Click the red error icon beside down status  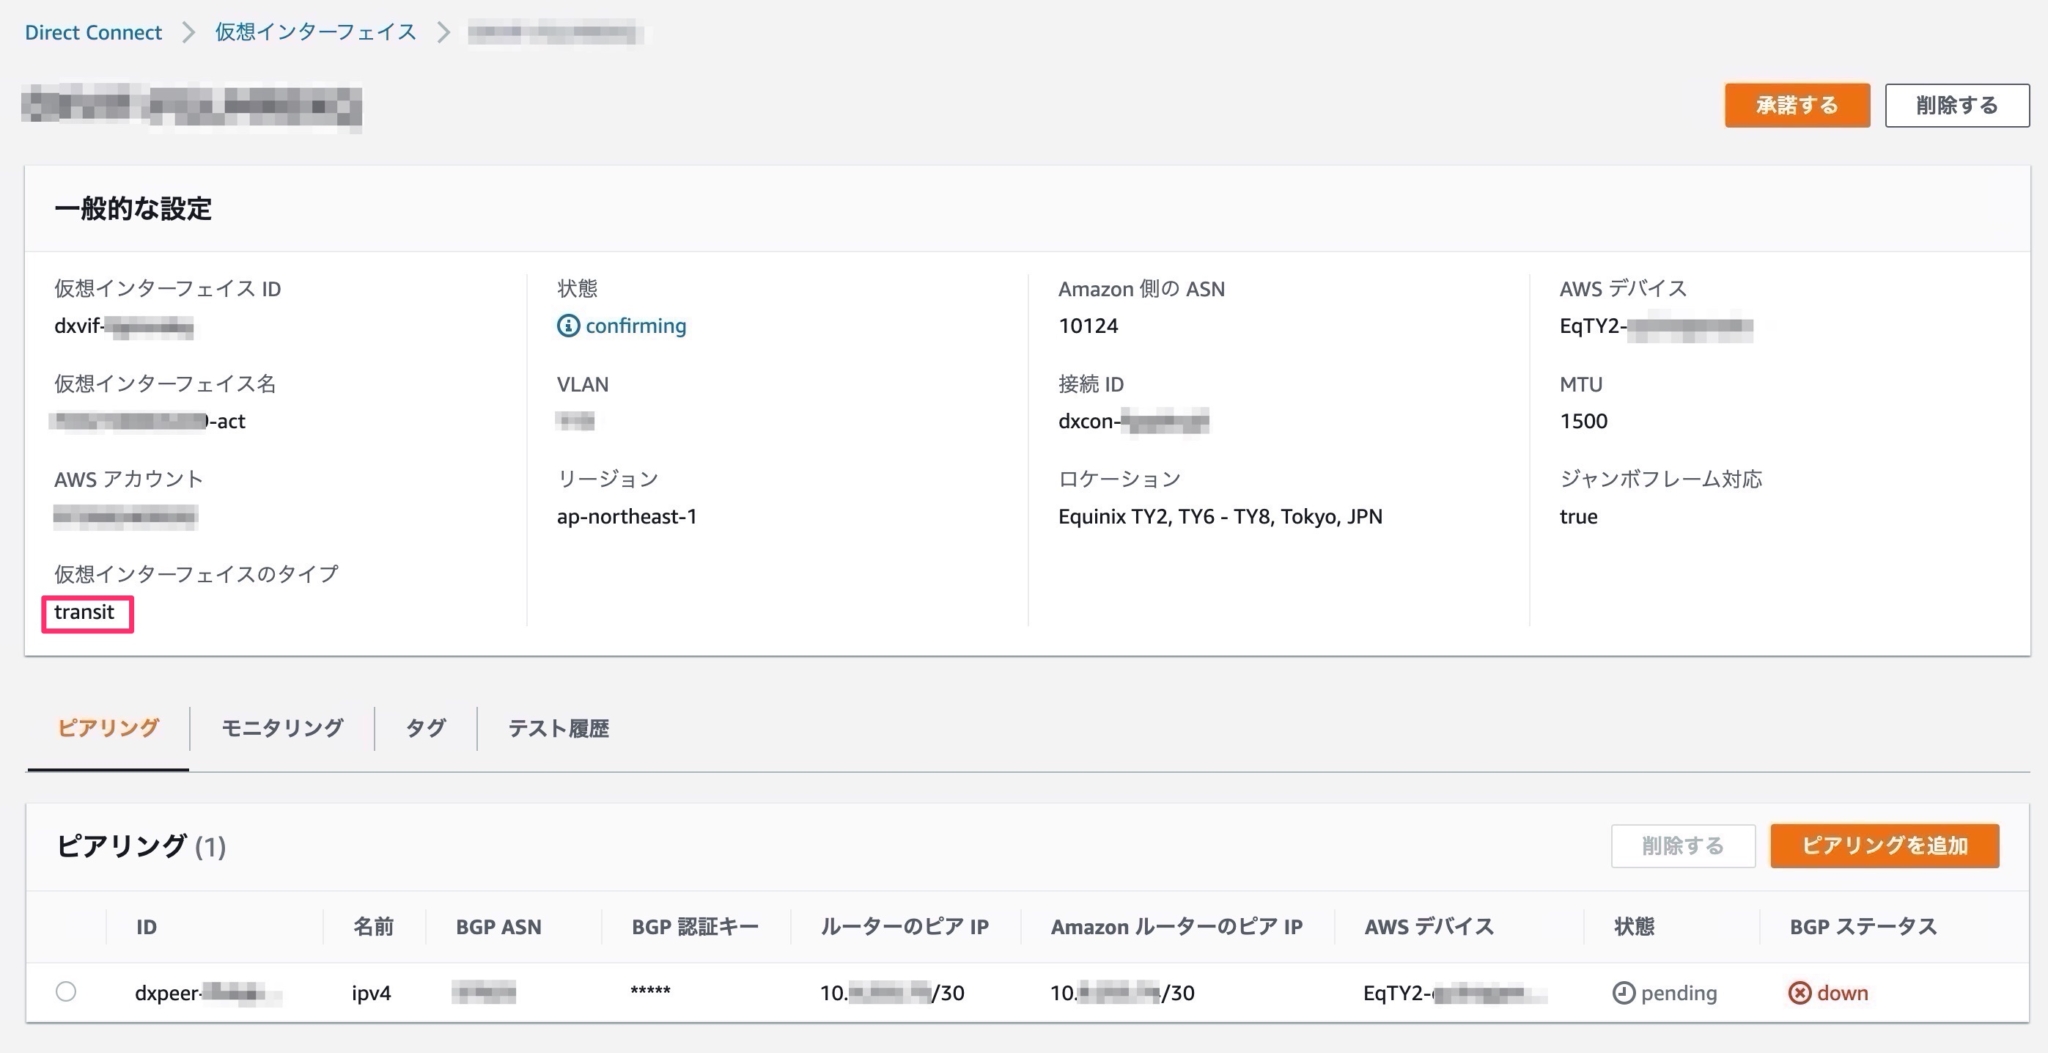(x=1798, y=992)
